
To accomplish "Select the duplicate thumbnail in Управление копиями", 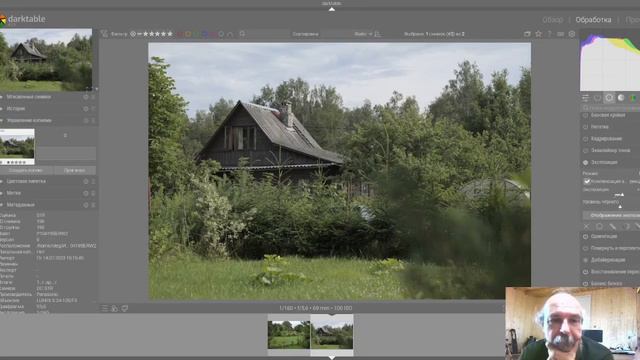I will coord(17,146).
